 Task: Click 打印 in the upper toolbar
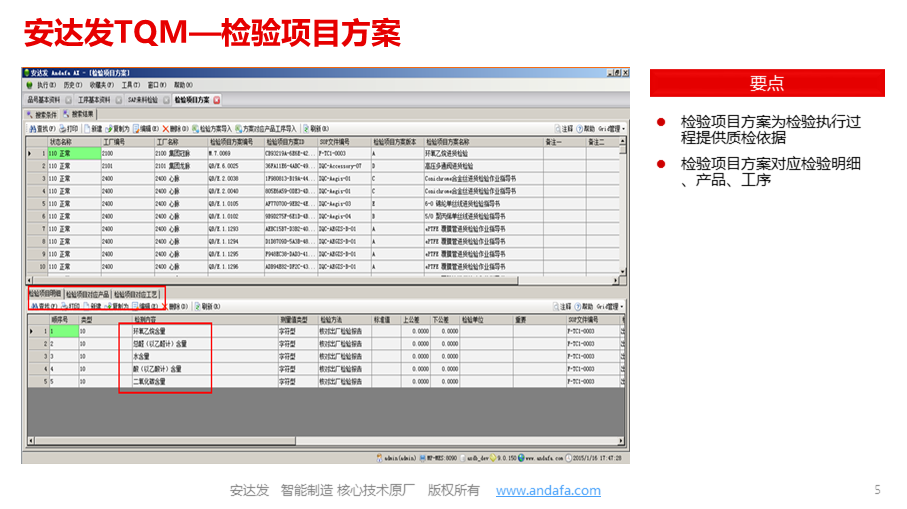(69, 128)
